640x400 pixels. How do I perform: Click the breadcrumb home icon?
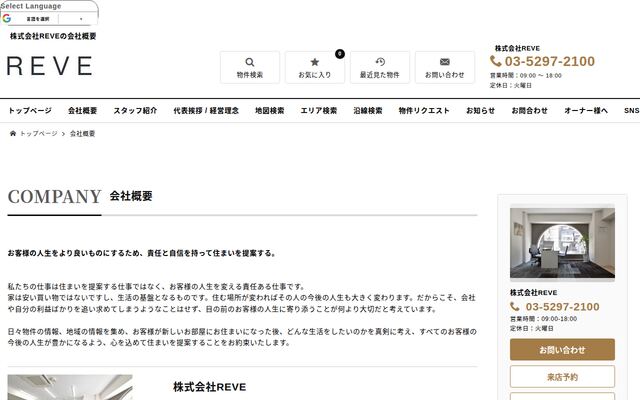pyautogui.click(x=13, y=133)
